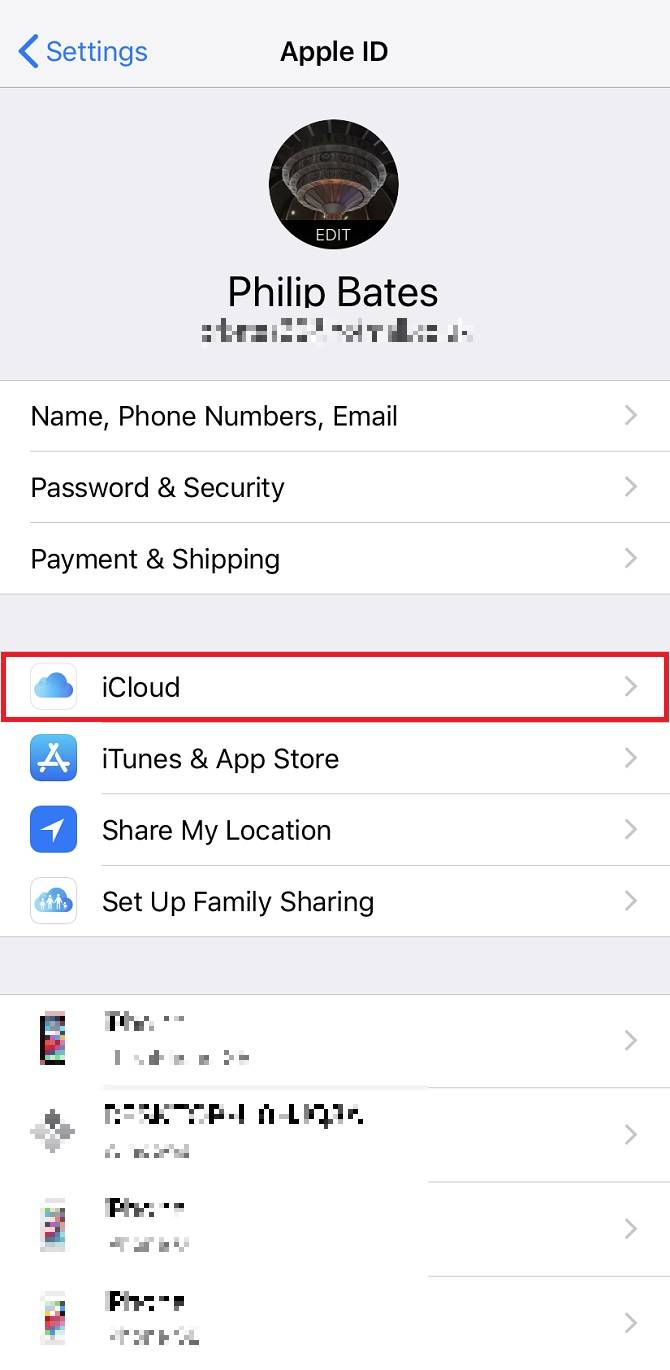Viewport: 670px width, 1370px height.
Task: Tap chevron beside Share My Location
Action: click(x=631, y=830)
